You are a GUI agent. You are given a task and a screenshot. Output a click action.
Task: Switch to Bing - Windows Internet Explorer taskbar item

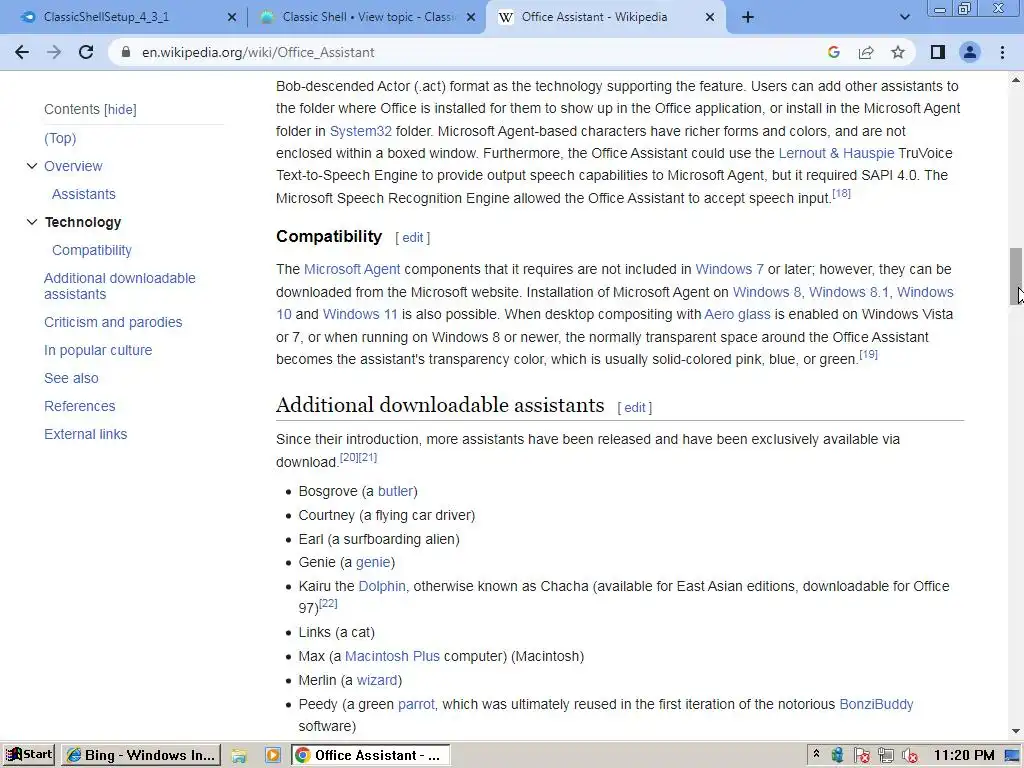click(141, 755)
